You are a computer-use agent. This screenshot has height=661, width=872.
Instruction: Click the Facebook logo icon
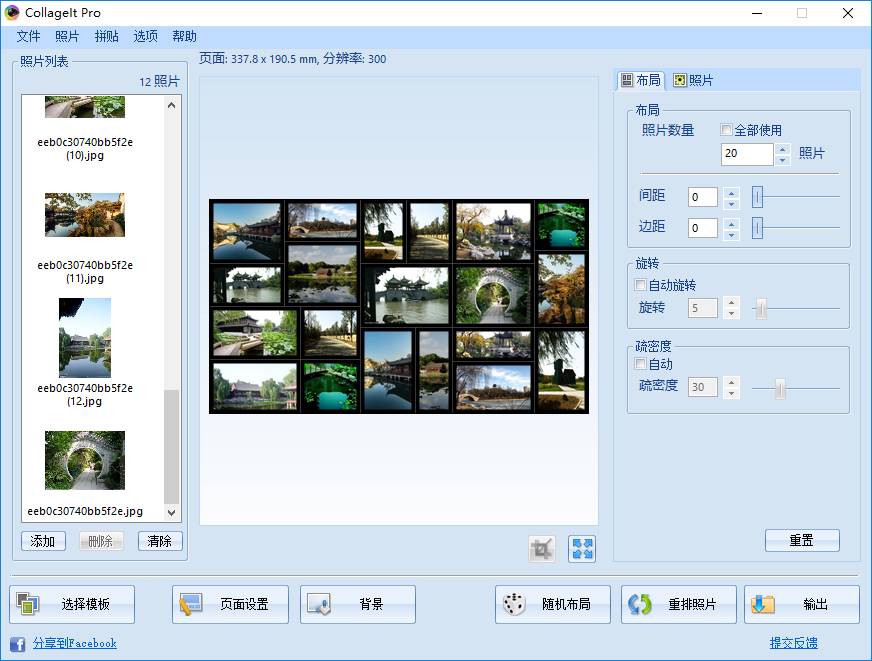(x=18, y=644)
